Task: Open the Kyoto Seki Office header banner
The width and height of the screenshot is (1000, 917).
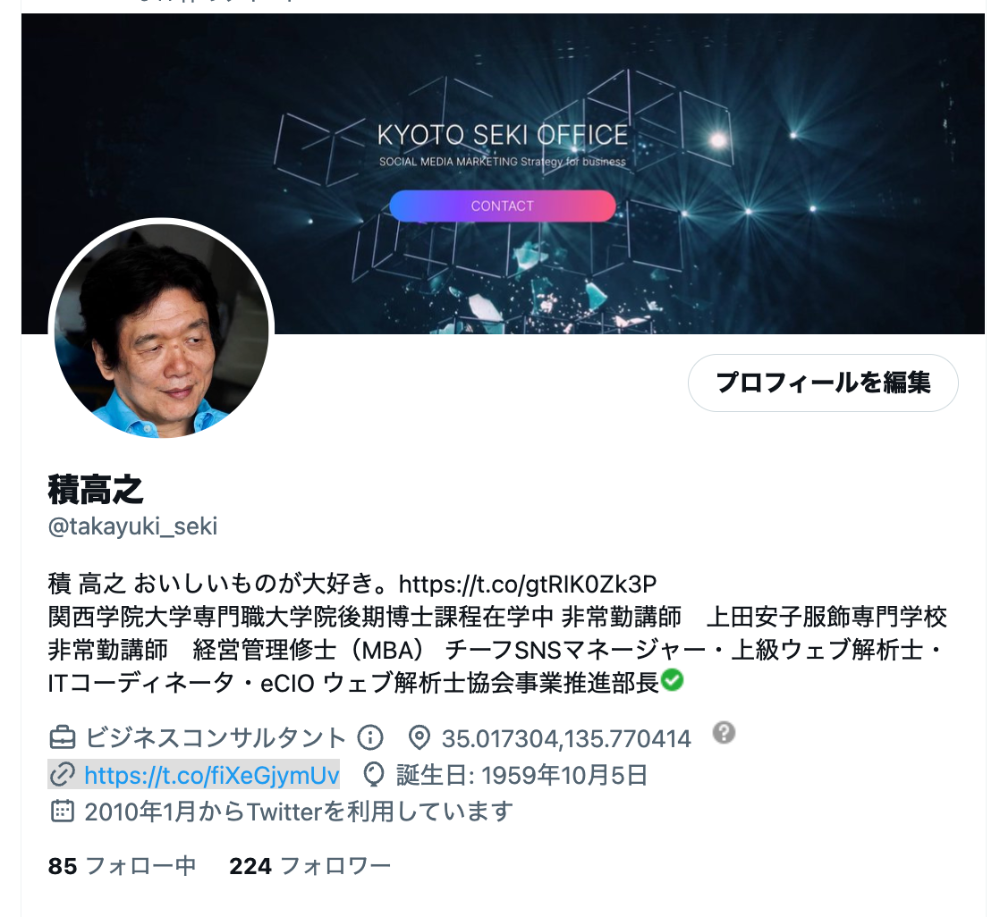Action: (x=503, y=173)
